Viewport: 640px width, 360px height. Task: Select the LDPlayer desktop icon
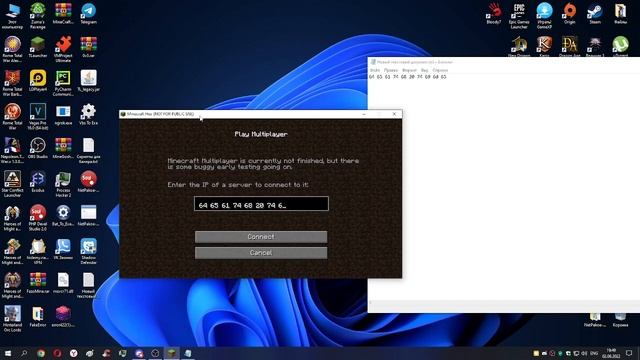point(38,81)
